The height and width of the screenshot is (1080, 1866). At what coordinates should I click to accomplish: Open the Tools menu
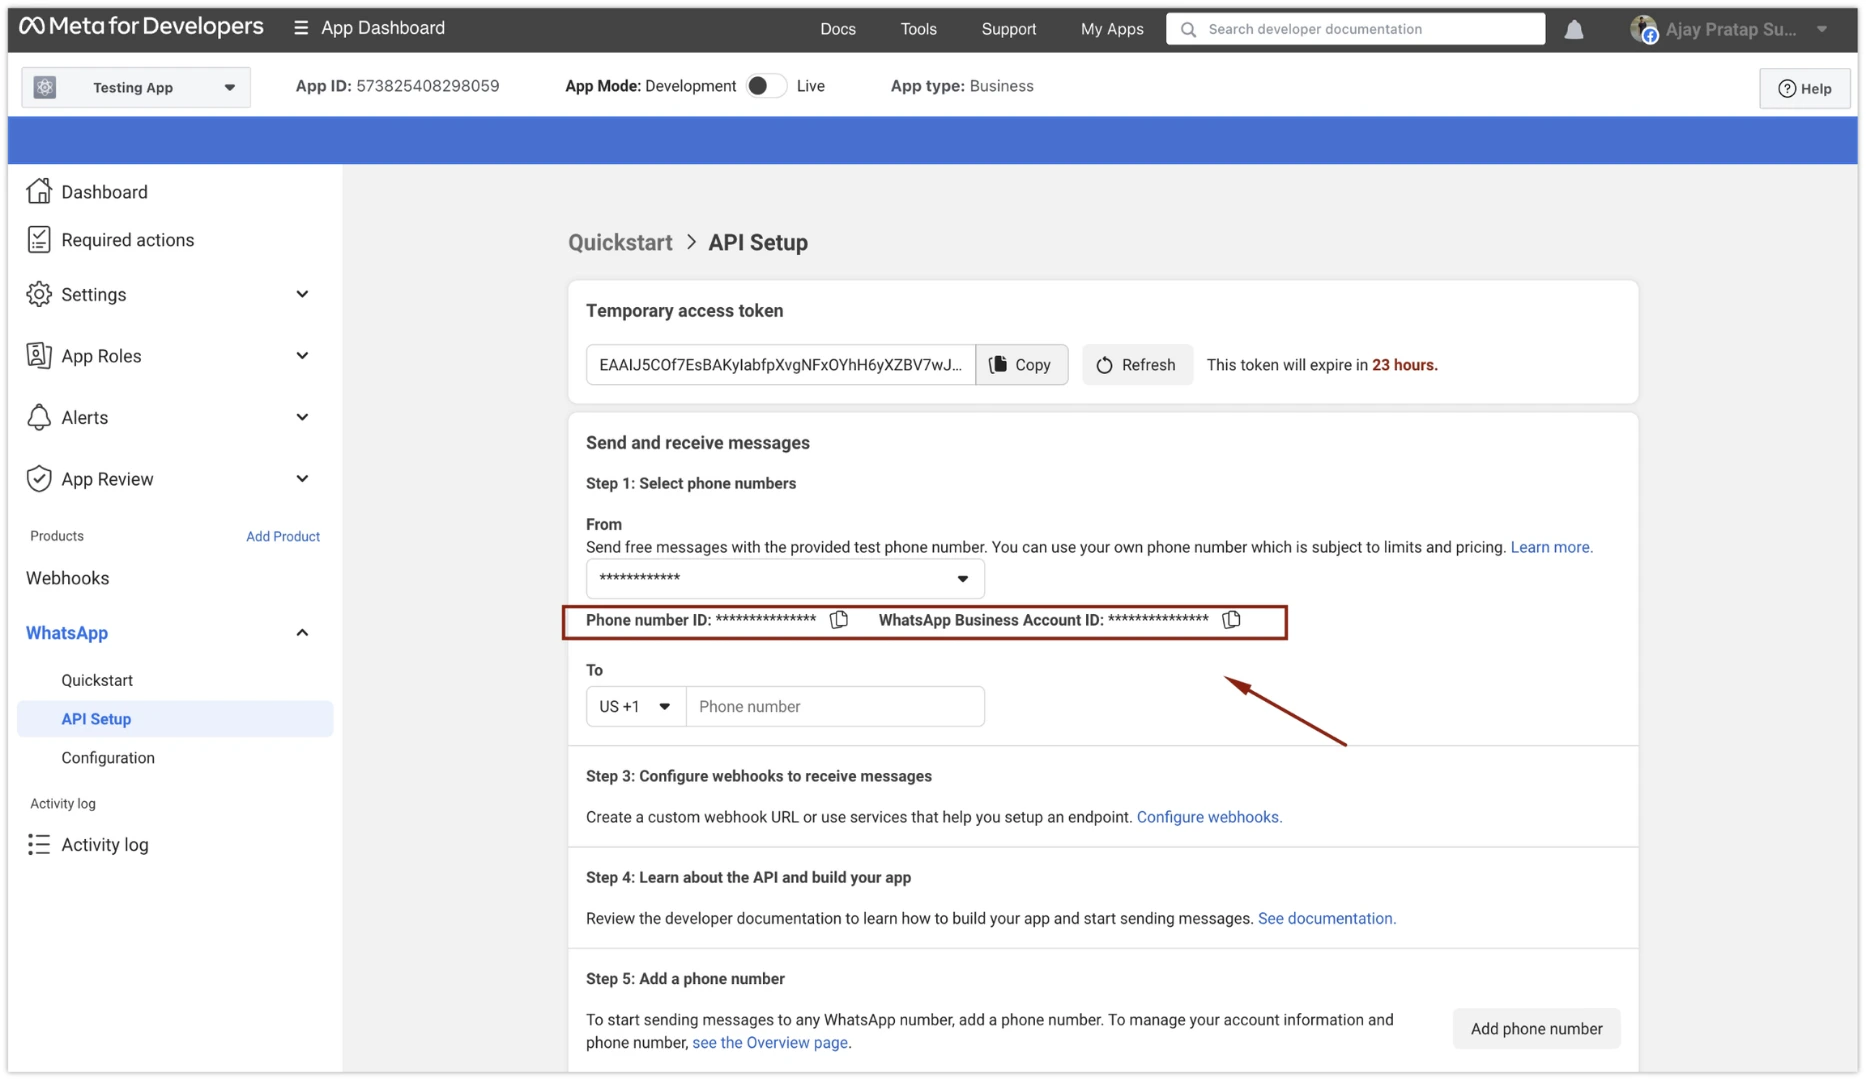tap(918, 29)
